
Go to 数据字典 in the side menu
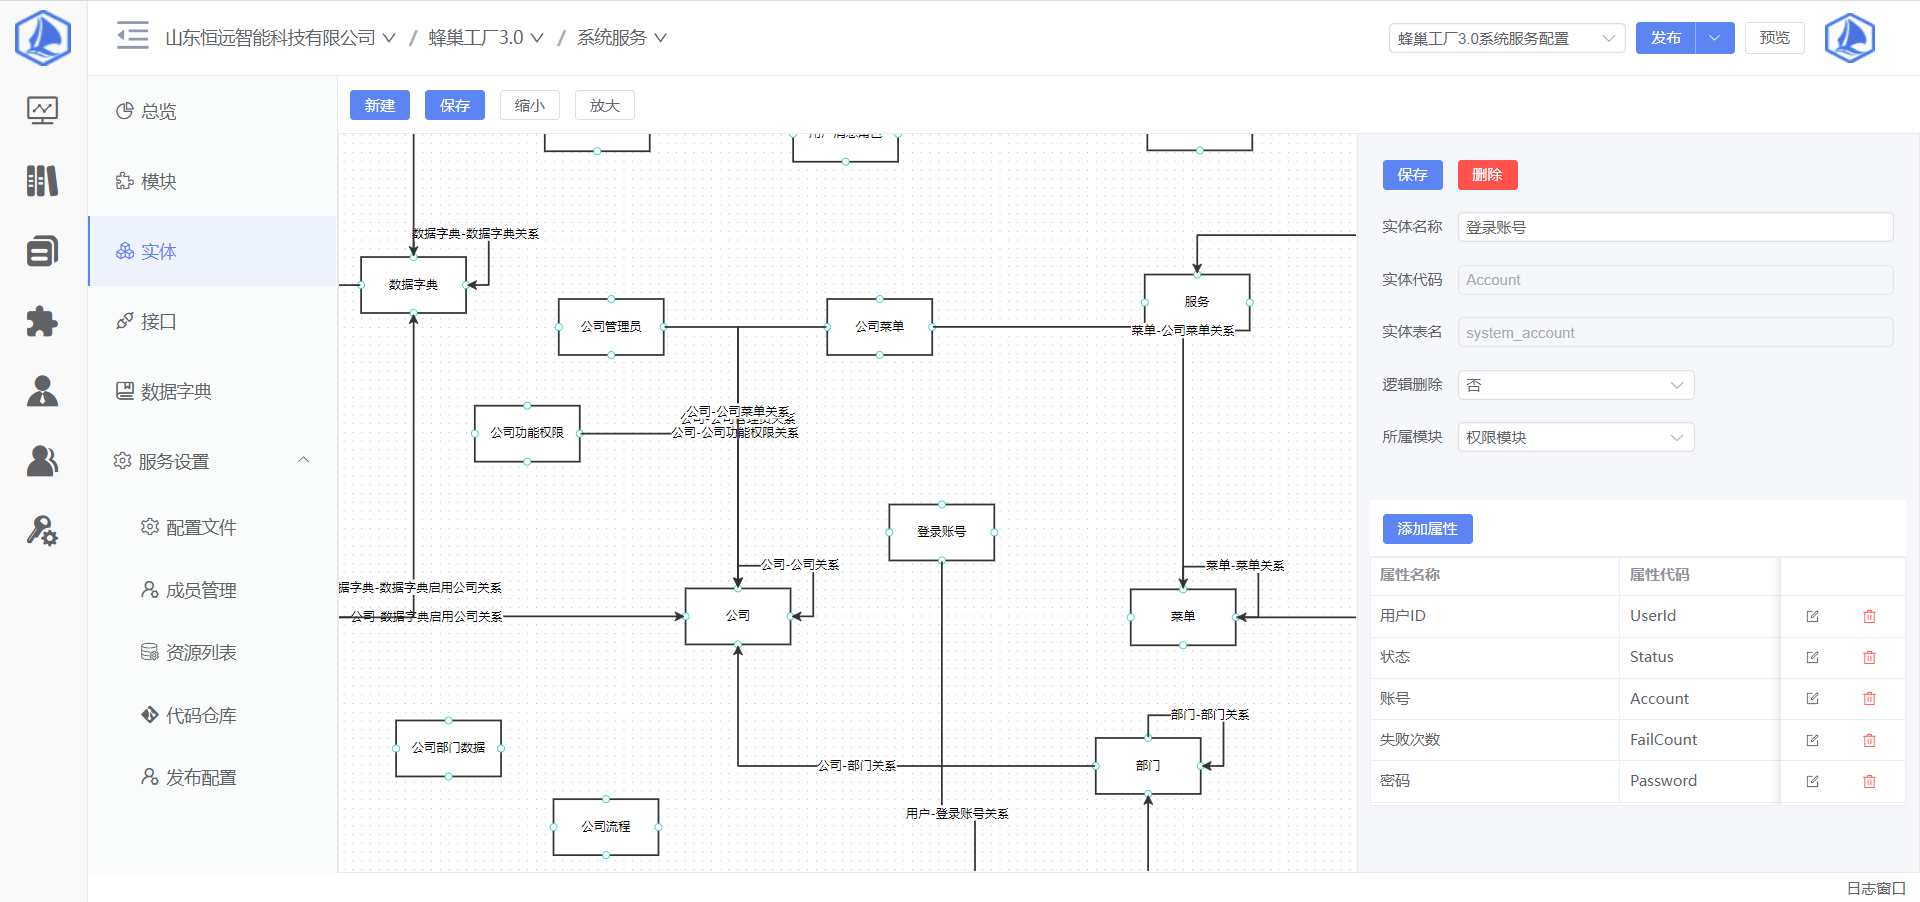[212, 391]
